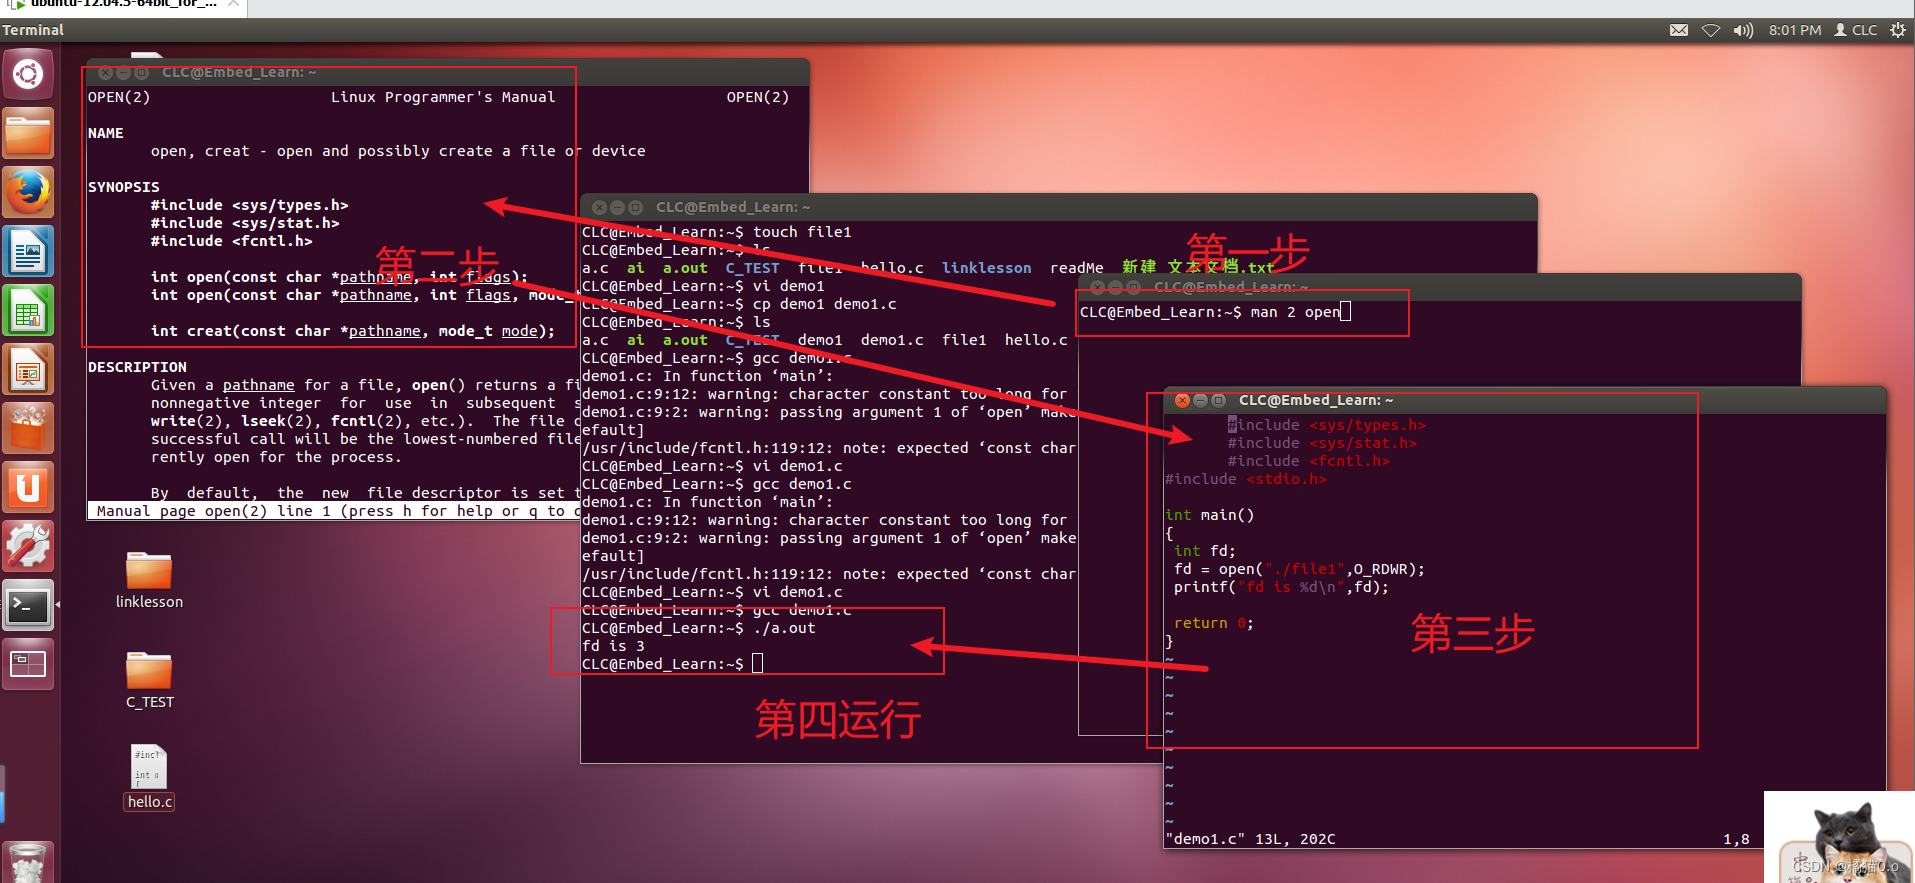Click '#include <sys/types.h>' in vim editor
This screenshot has width=1915, height=883.
(x=1326, y=425)
